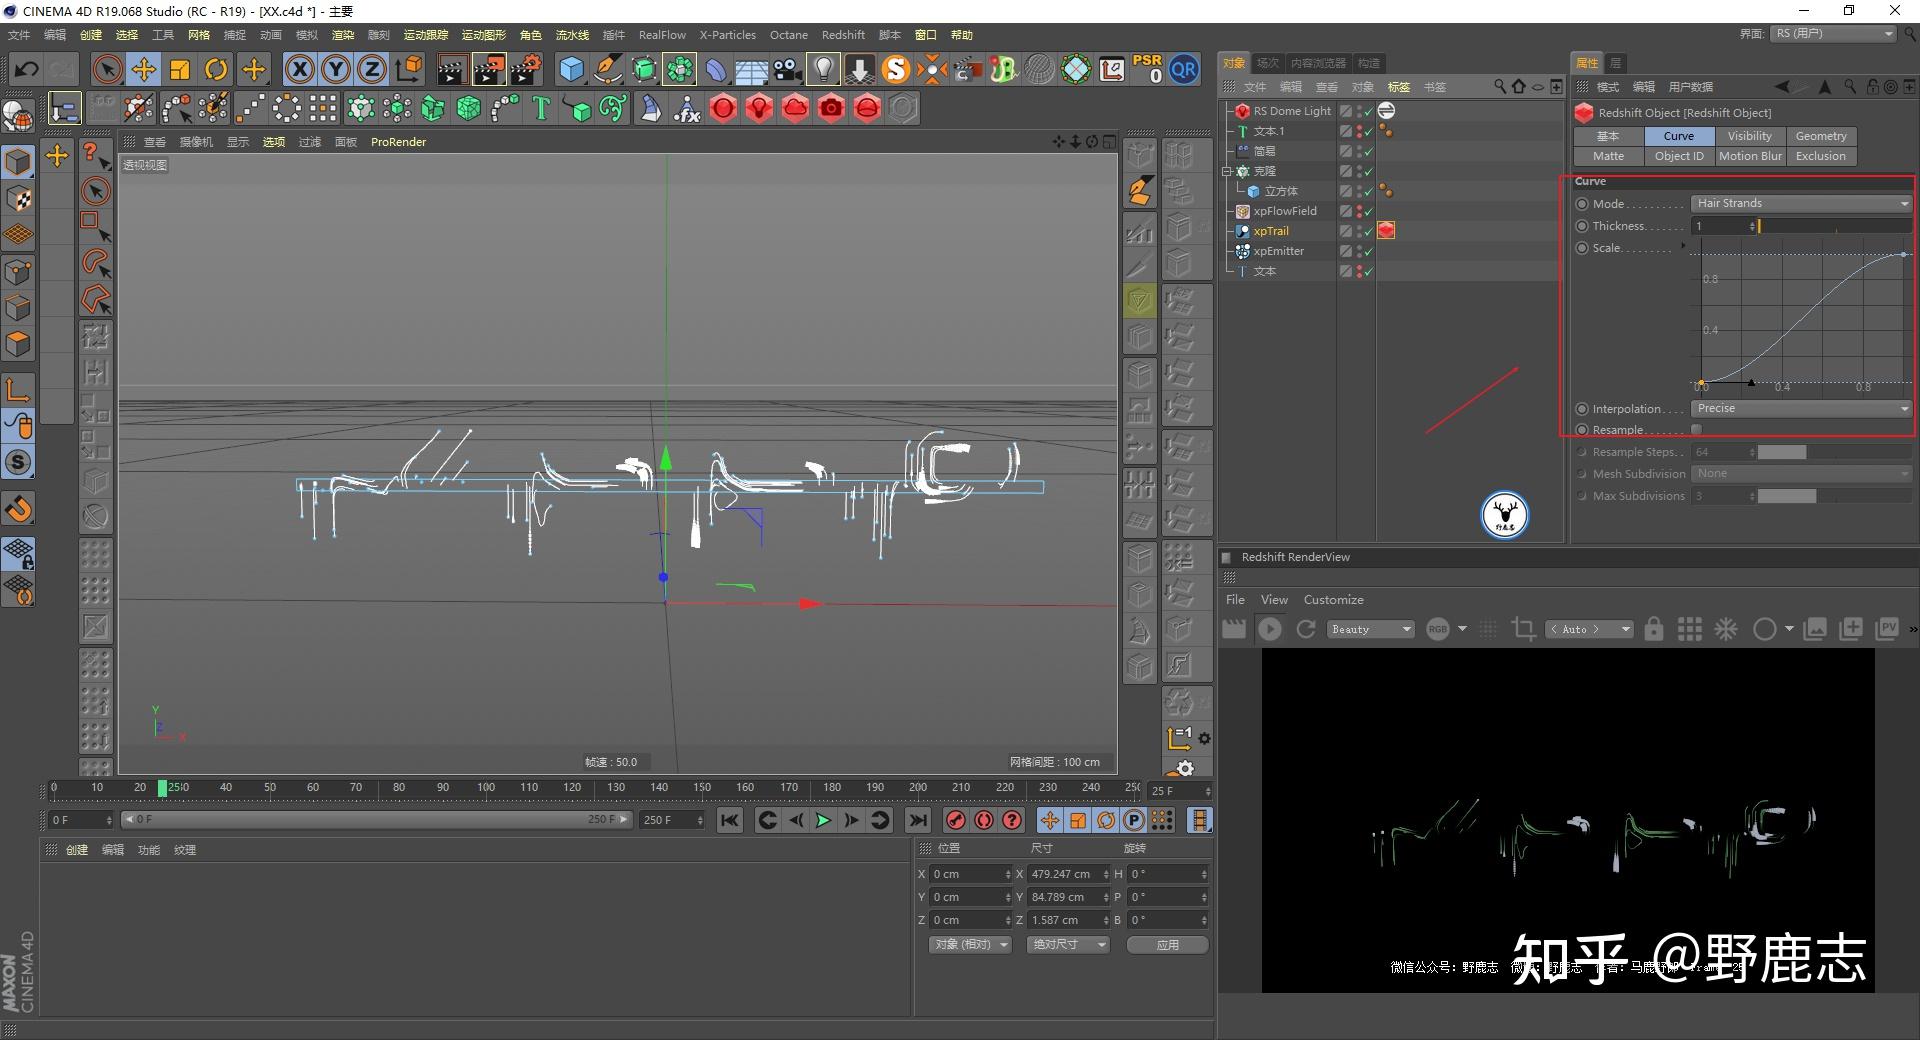Open the X-Particles menu

coord(727,35)
